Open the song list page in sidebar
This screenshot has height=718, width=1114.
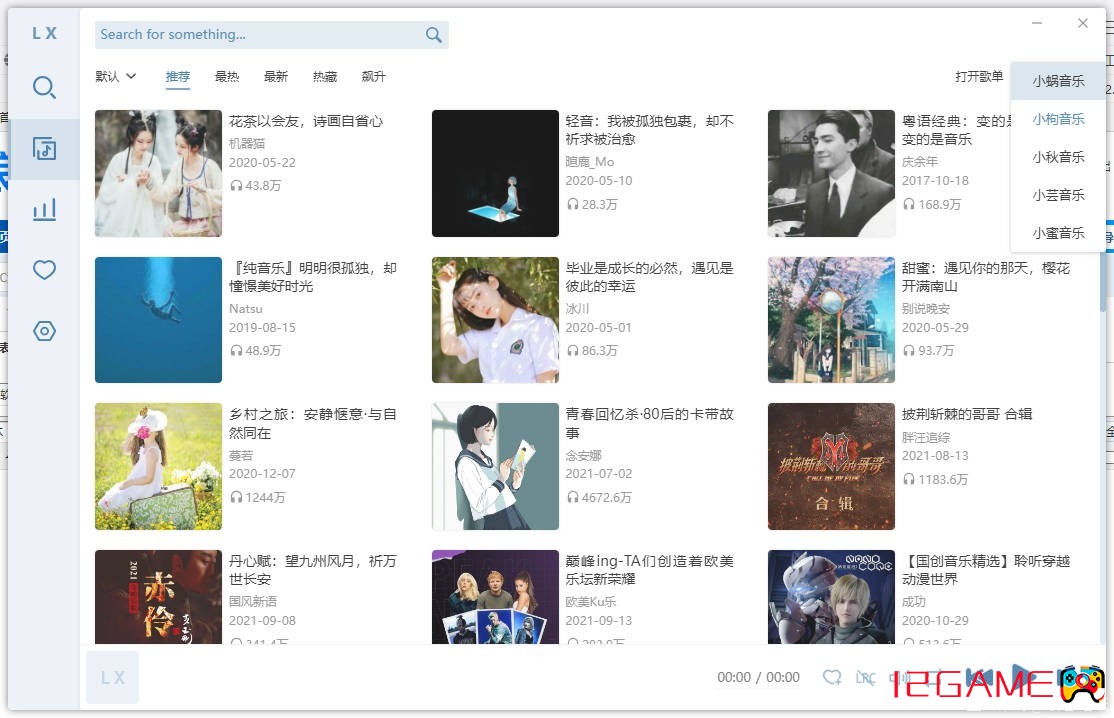coord(44,149)
